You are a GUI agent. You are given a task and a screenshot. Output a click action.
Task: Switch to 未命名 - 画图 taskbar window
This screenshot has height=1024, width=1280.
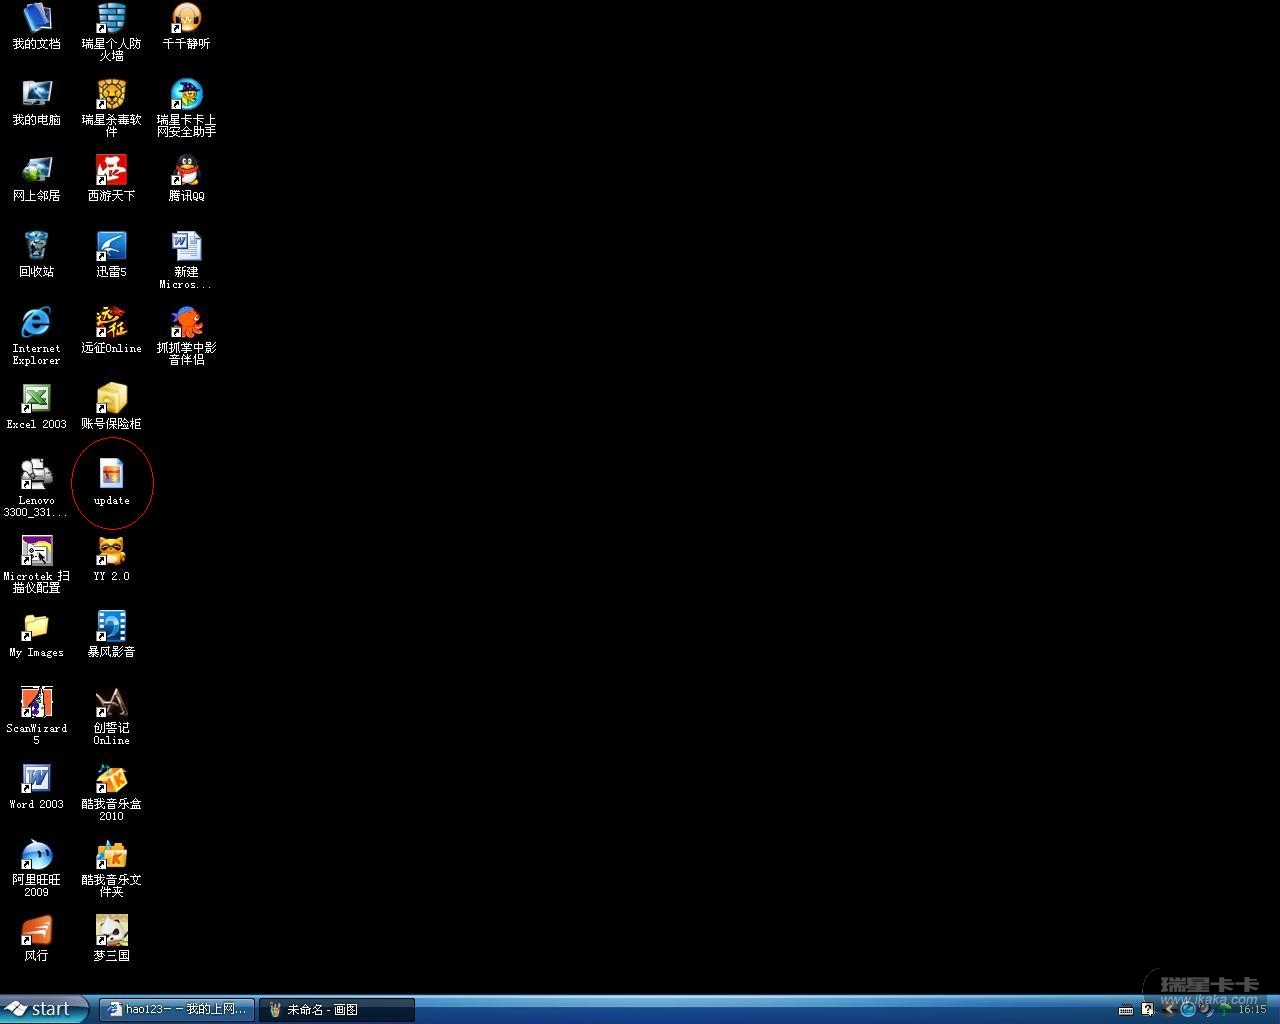click(x=336, y=1010)
